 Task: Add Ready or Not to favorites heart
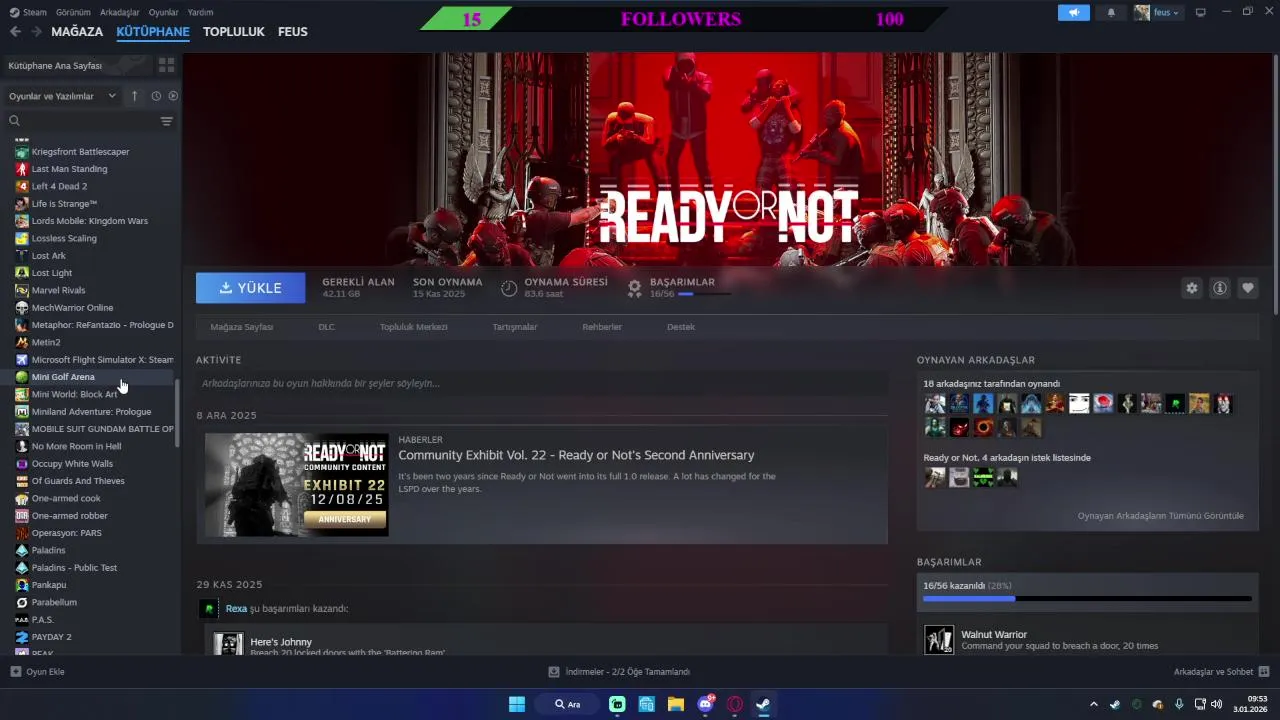coord(1248,288)
